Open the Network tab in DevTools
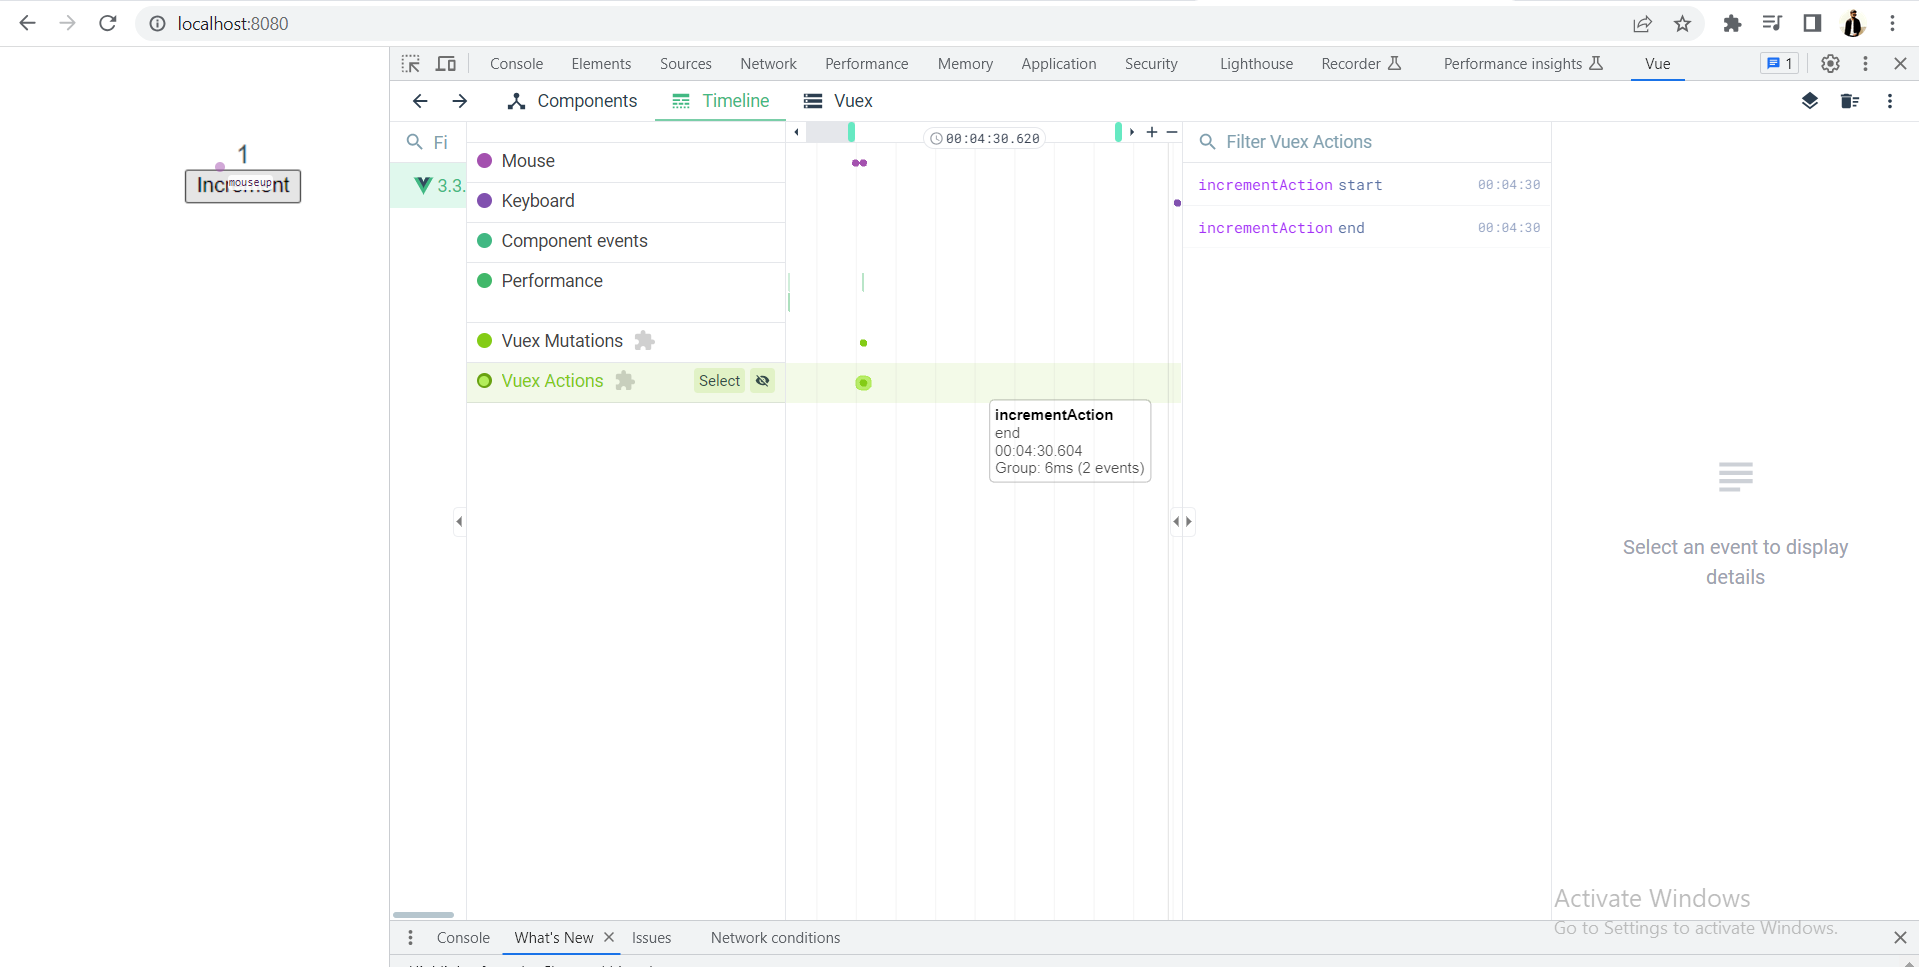1919x967 pixels. coord(768,63)
